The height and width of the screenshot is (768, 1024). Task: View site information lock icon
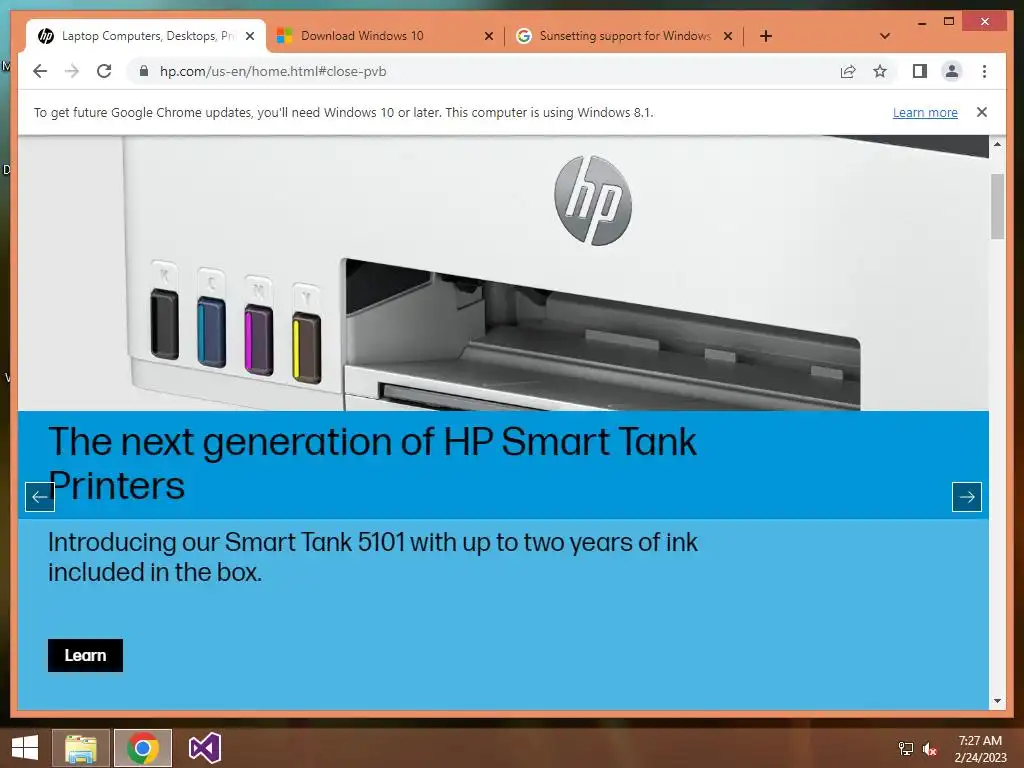pos(144,71)
